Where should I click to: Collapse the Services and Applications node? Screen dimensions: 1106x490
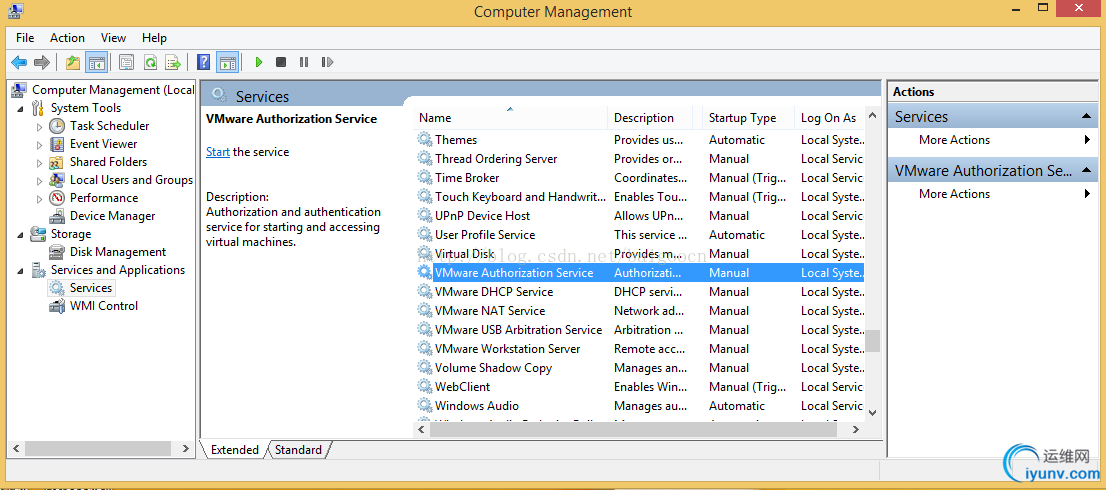pyautogui.click(x=21, y=270)
